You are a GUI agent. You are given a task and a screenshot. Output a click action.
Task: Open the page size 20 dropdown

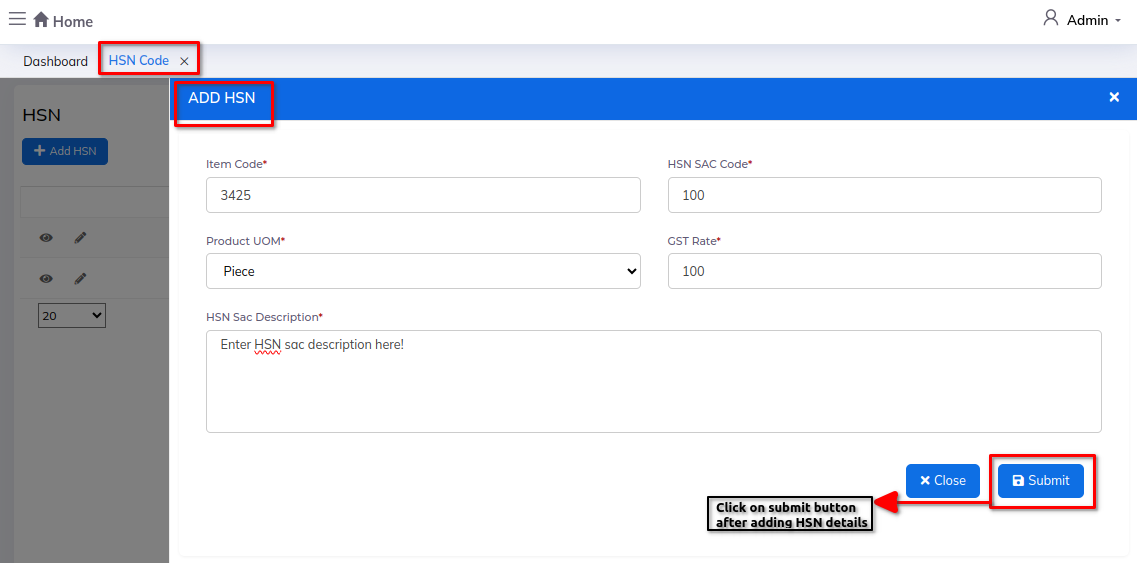point(72,316)
